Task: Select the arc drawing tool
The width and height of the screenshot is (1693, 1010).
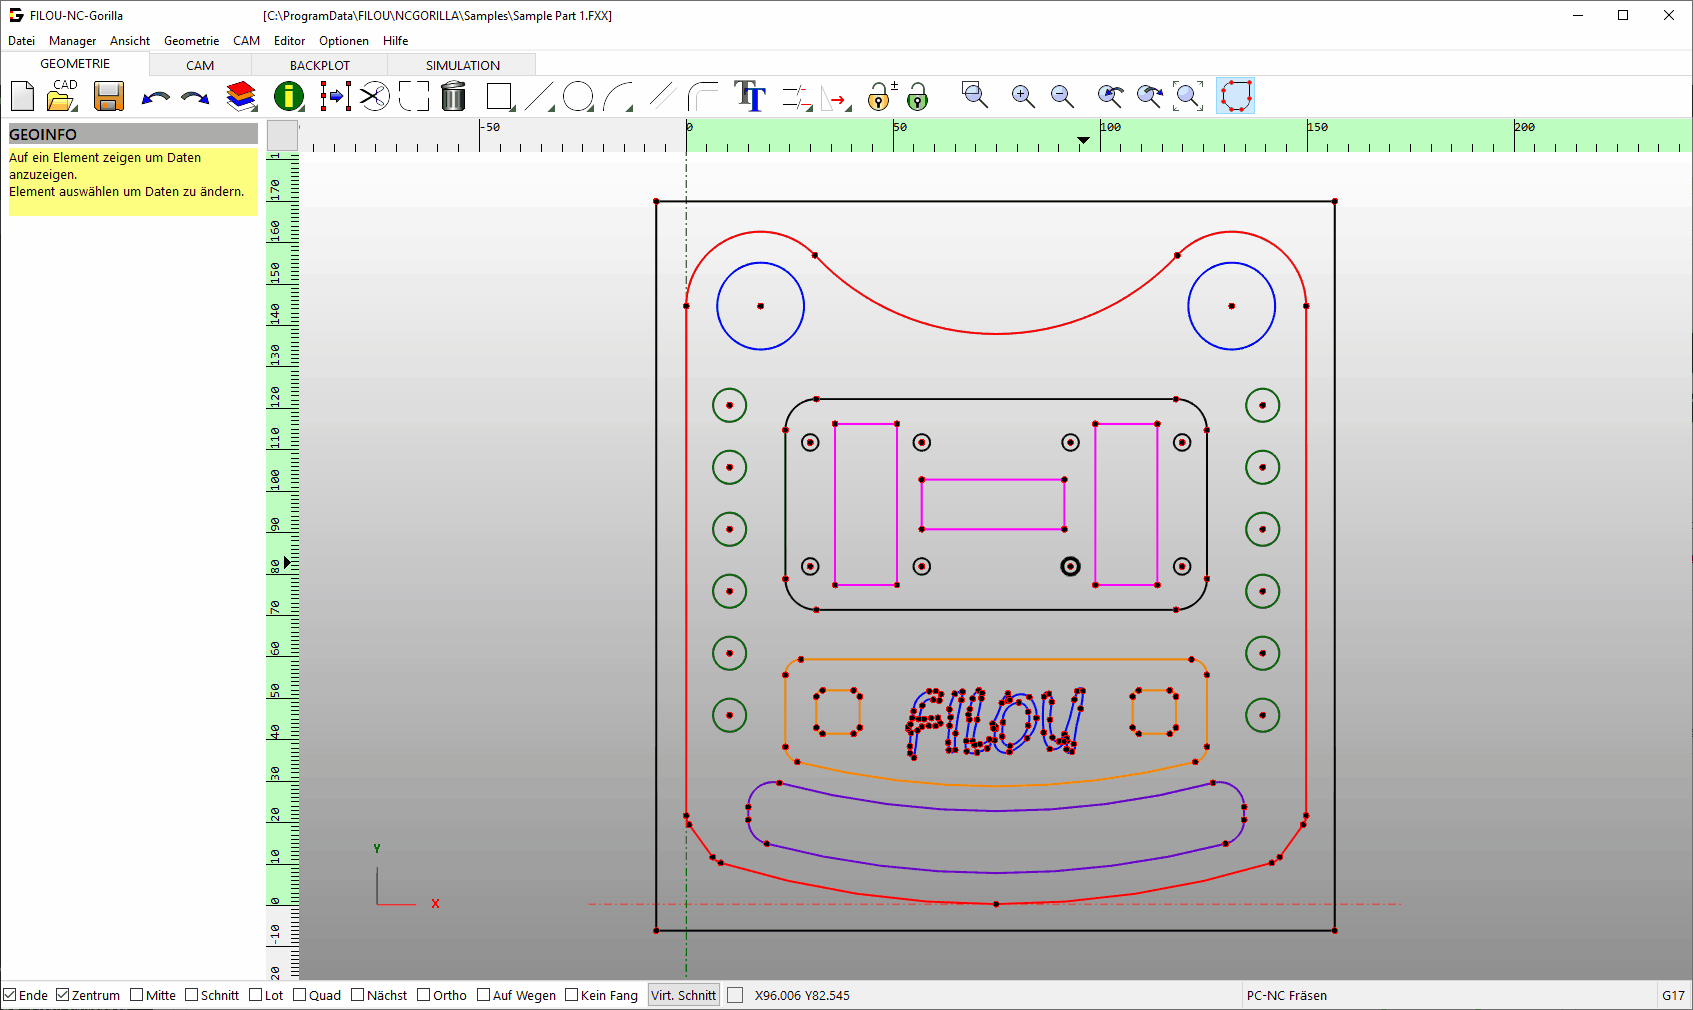Action: [x=618, y=97]
